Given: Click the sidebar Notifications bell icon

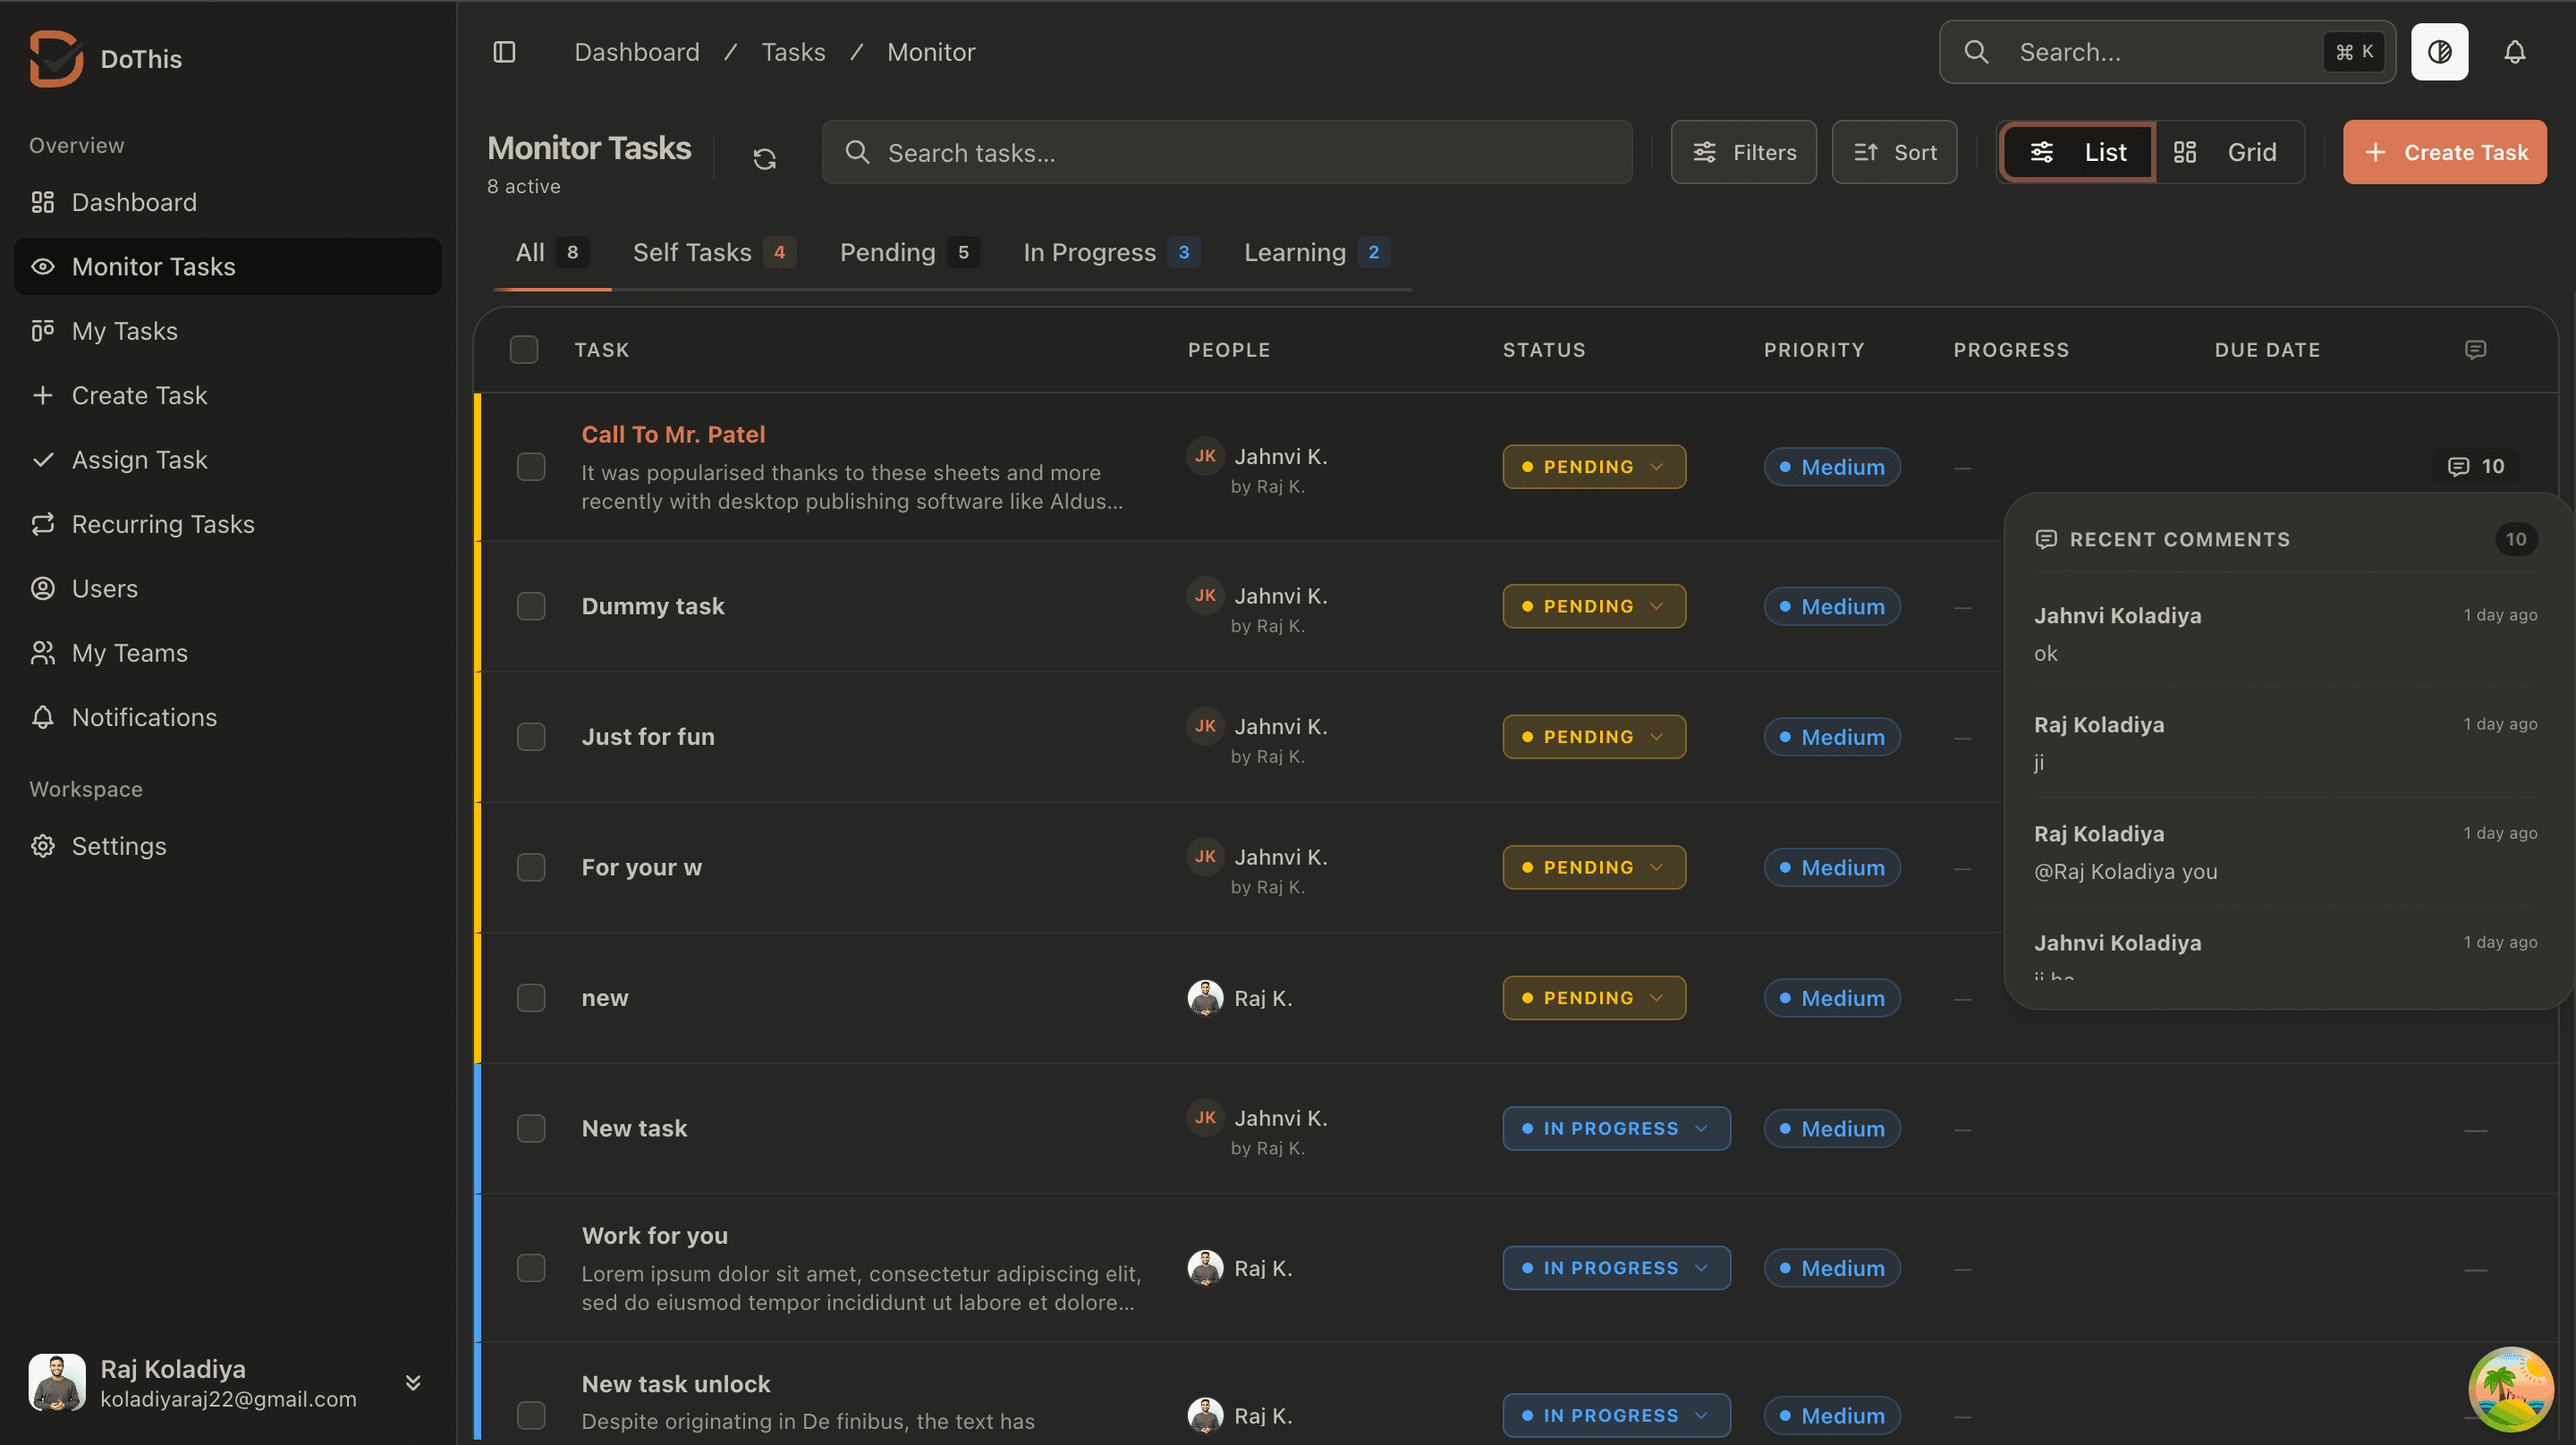Looking at the screenshot, I should point(43,717).
